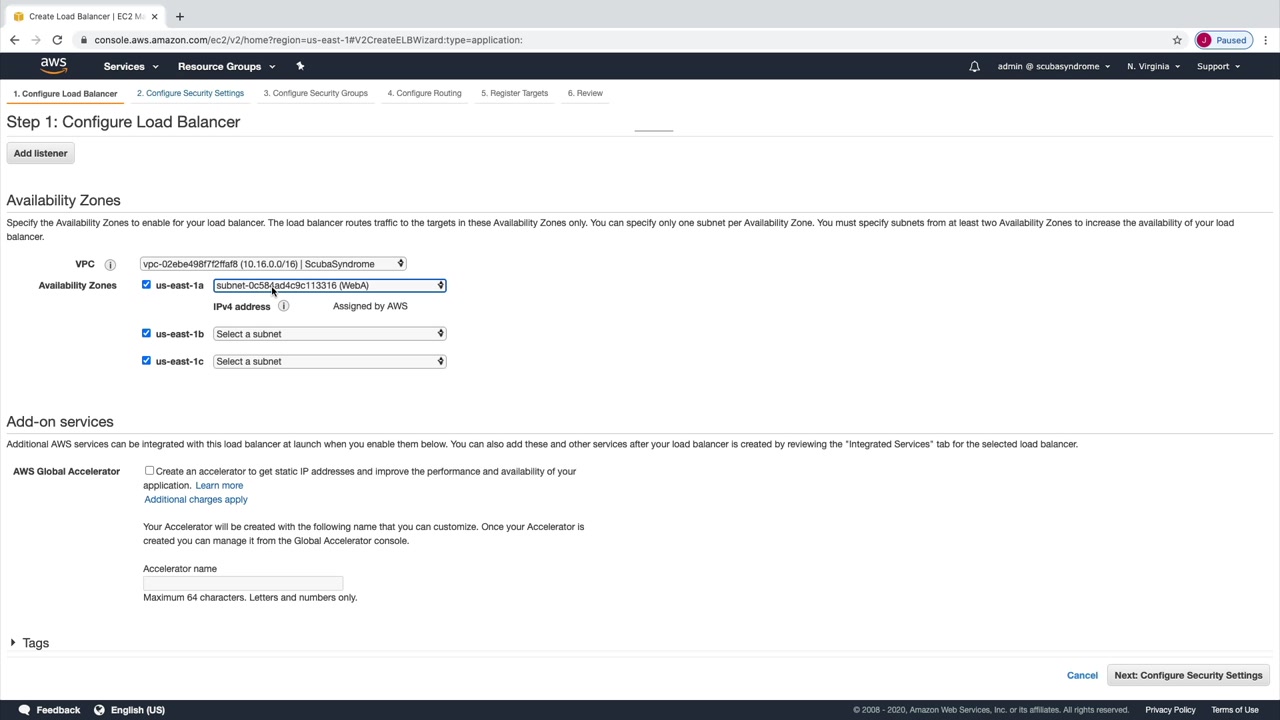Open the Learn more link
The width and height of the screenshot is (1280, 720).
click(x=219, y=485)
